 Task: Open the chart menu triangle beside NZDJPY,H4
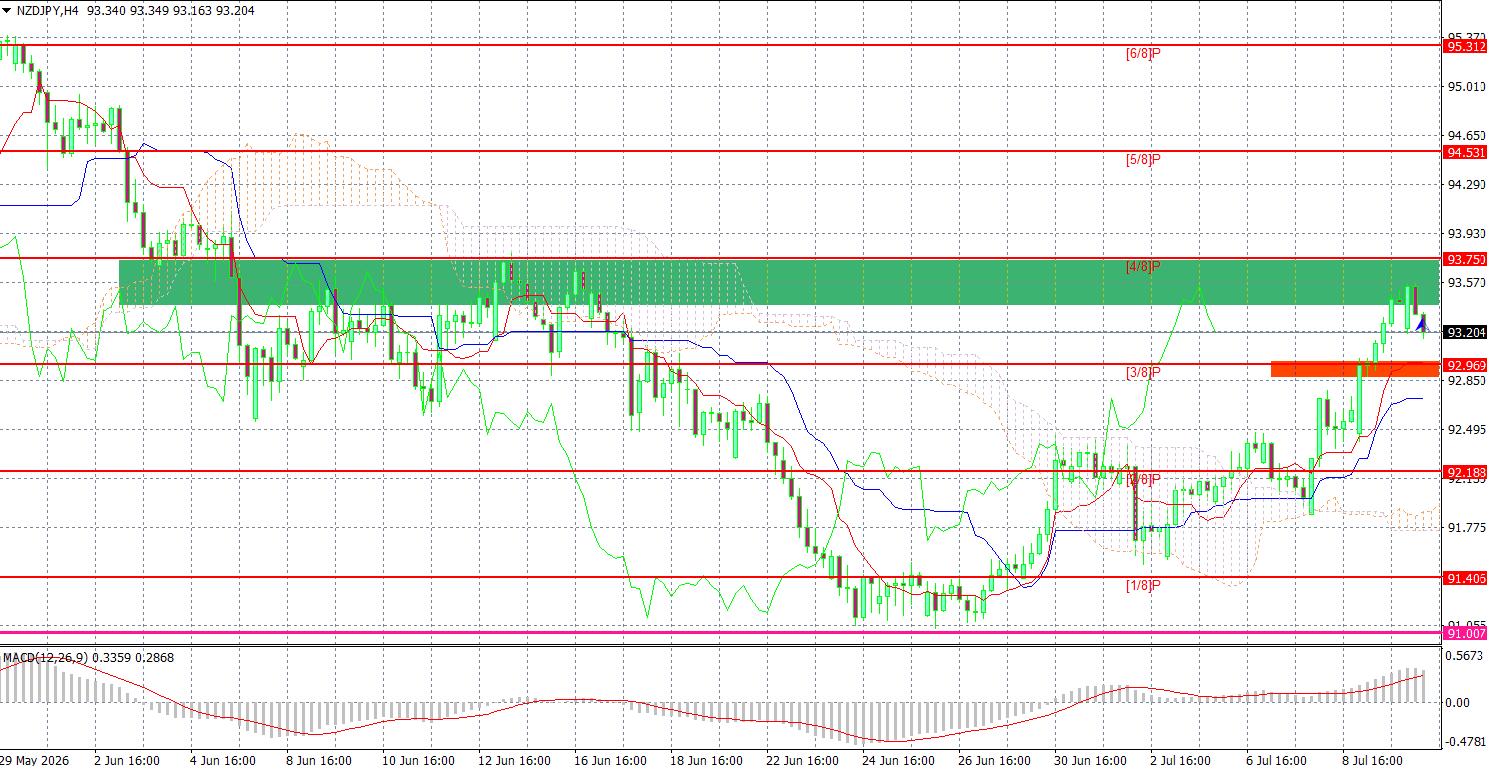coord(7,9)
